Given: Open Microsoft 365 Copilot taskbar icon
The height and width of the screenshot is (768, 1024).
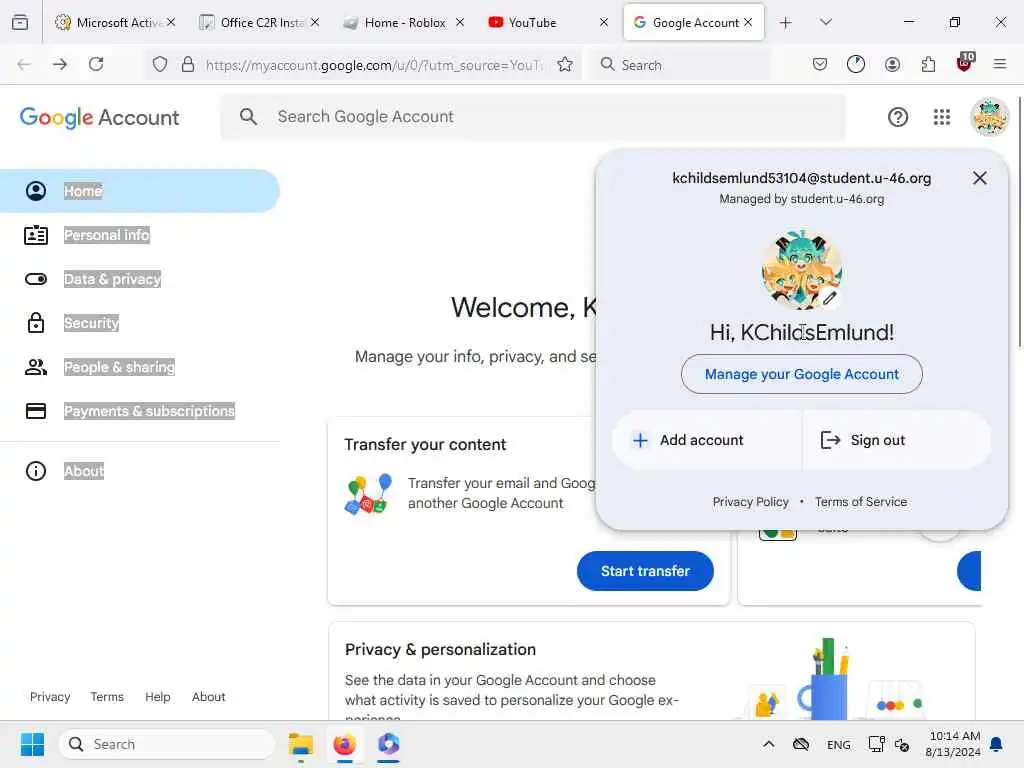Looking at the screenshot, I should pos(389,744).
